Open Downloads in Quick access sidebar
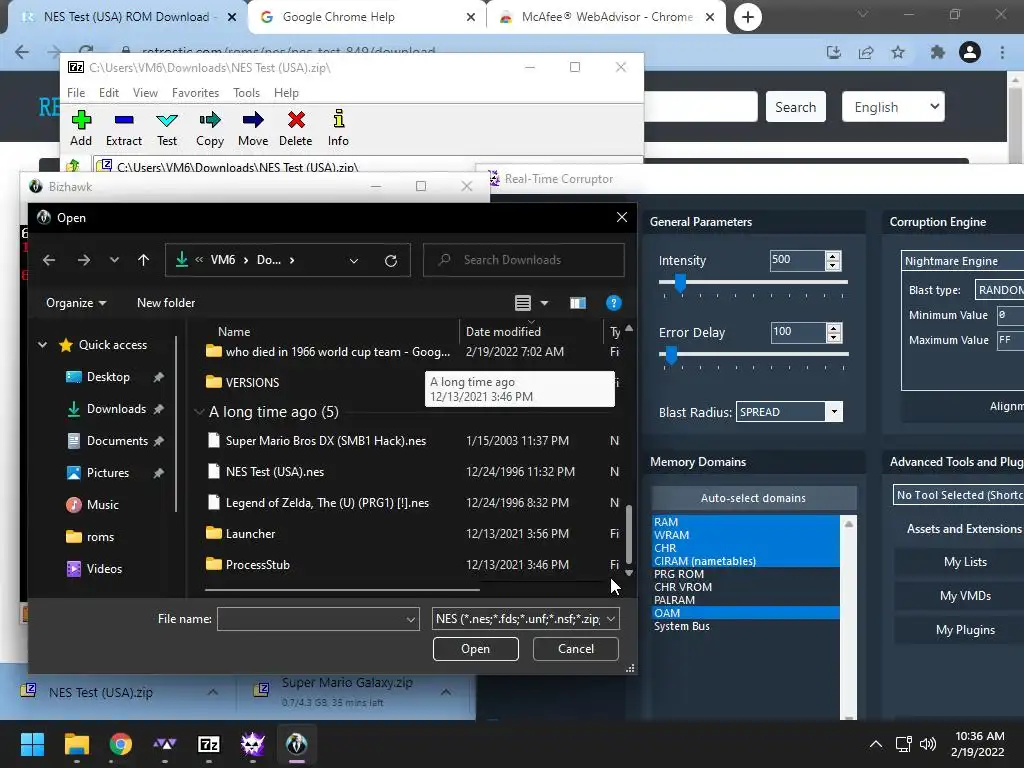1024x768 pixels. pyautogui.click(x=116, y=409)
